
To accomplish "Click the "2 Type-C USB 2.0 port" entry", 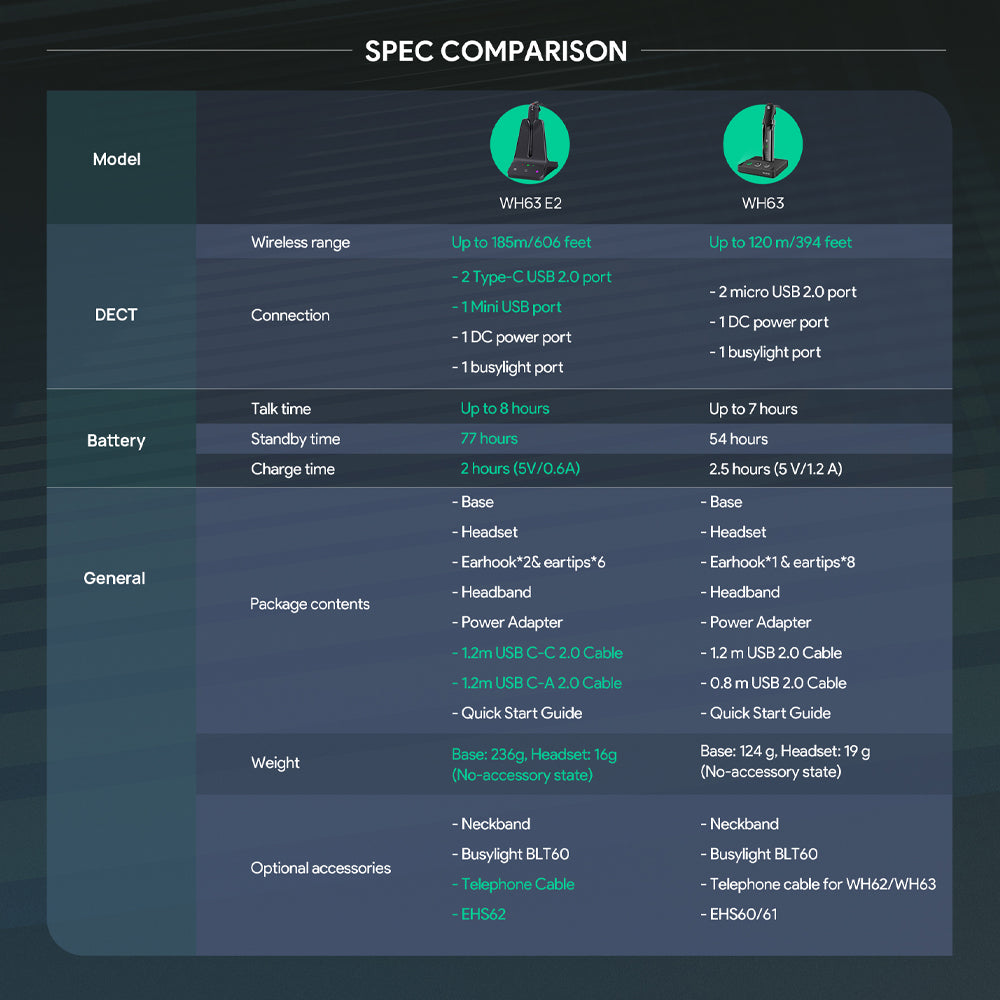I will (x=531, y=277).
